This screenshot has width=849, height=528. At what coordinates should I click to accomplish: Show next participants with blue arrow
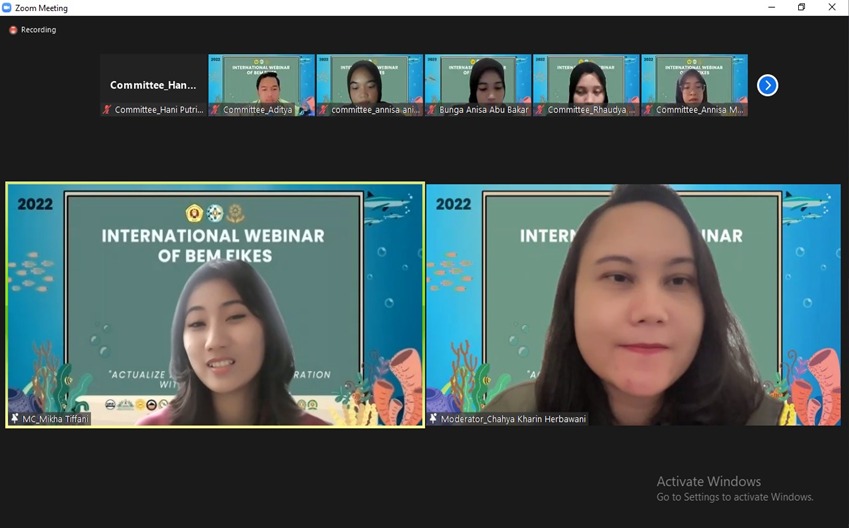767,85
